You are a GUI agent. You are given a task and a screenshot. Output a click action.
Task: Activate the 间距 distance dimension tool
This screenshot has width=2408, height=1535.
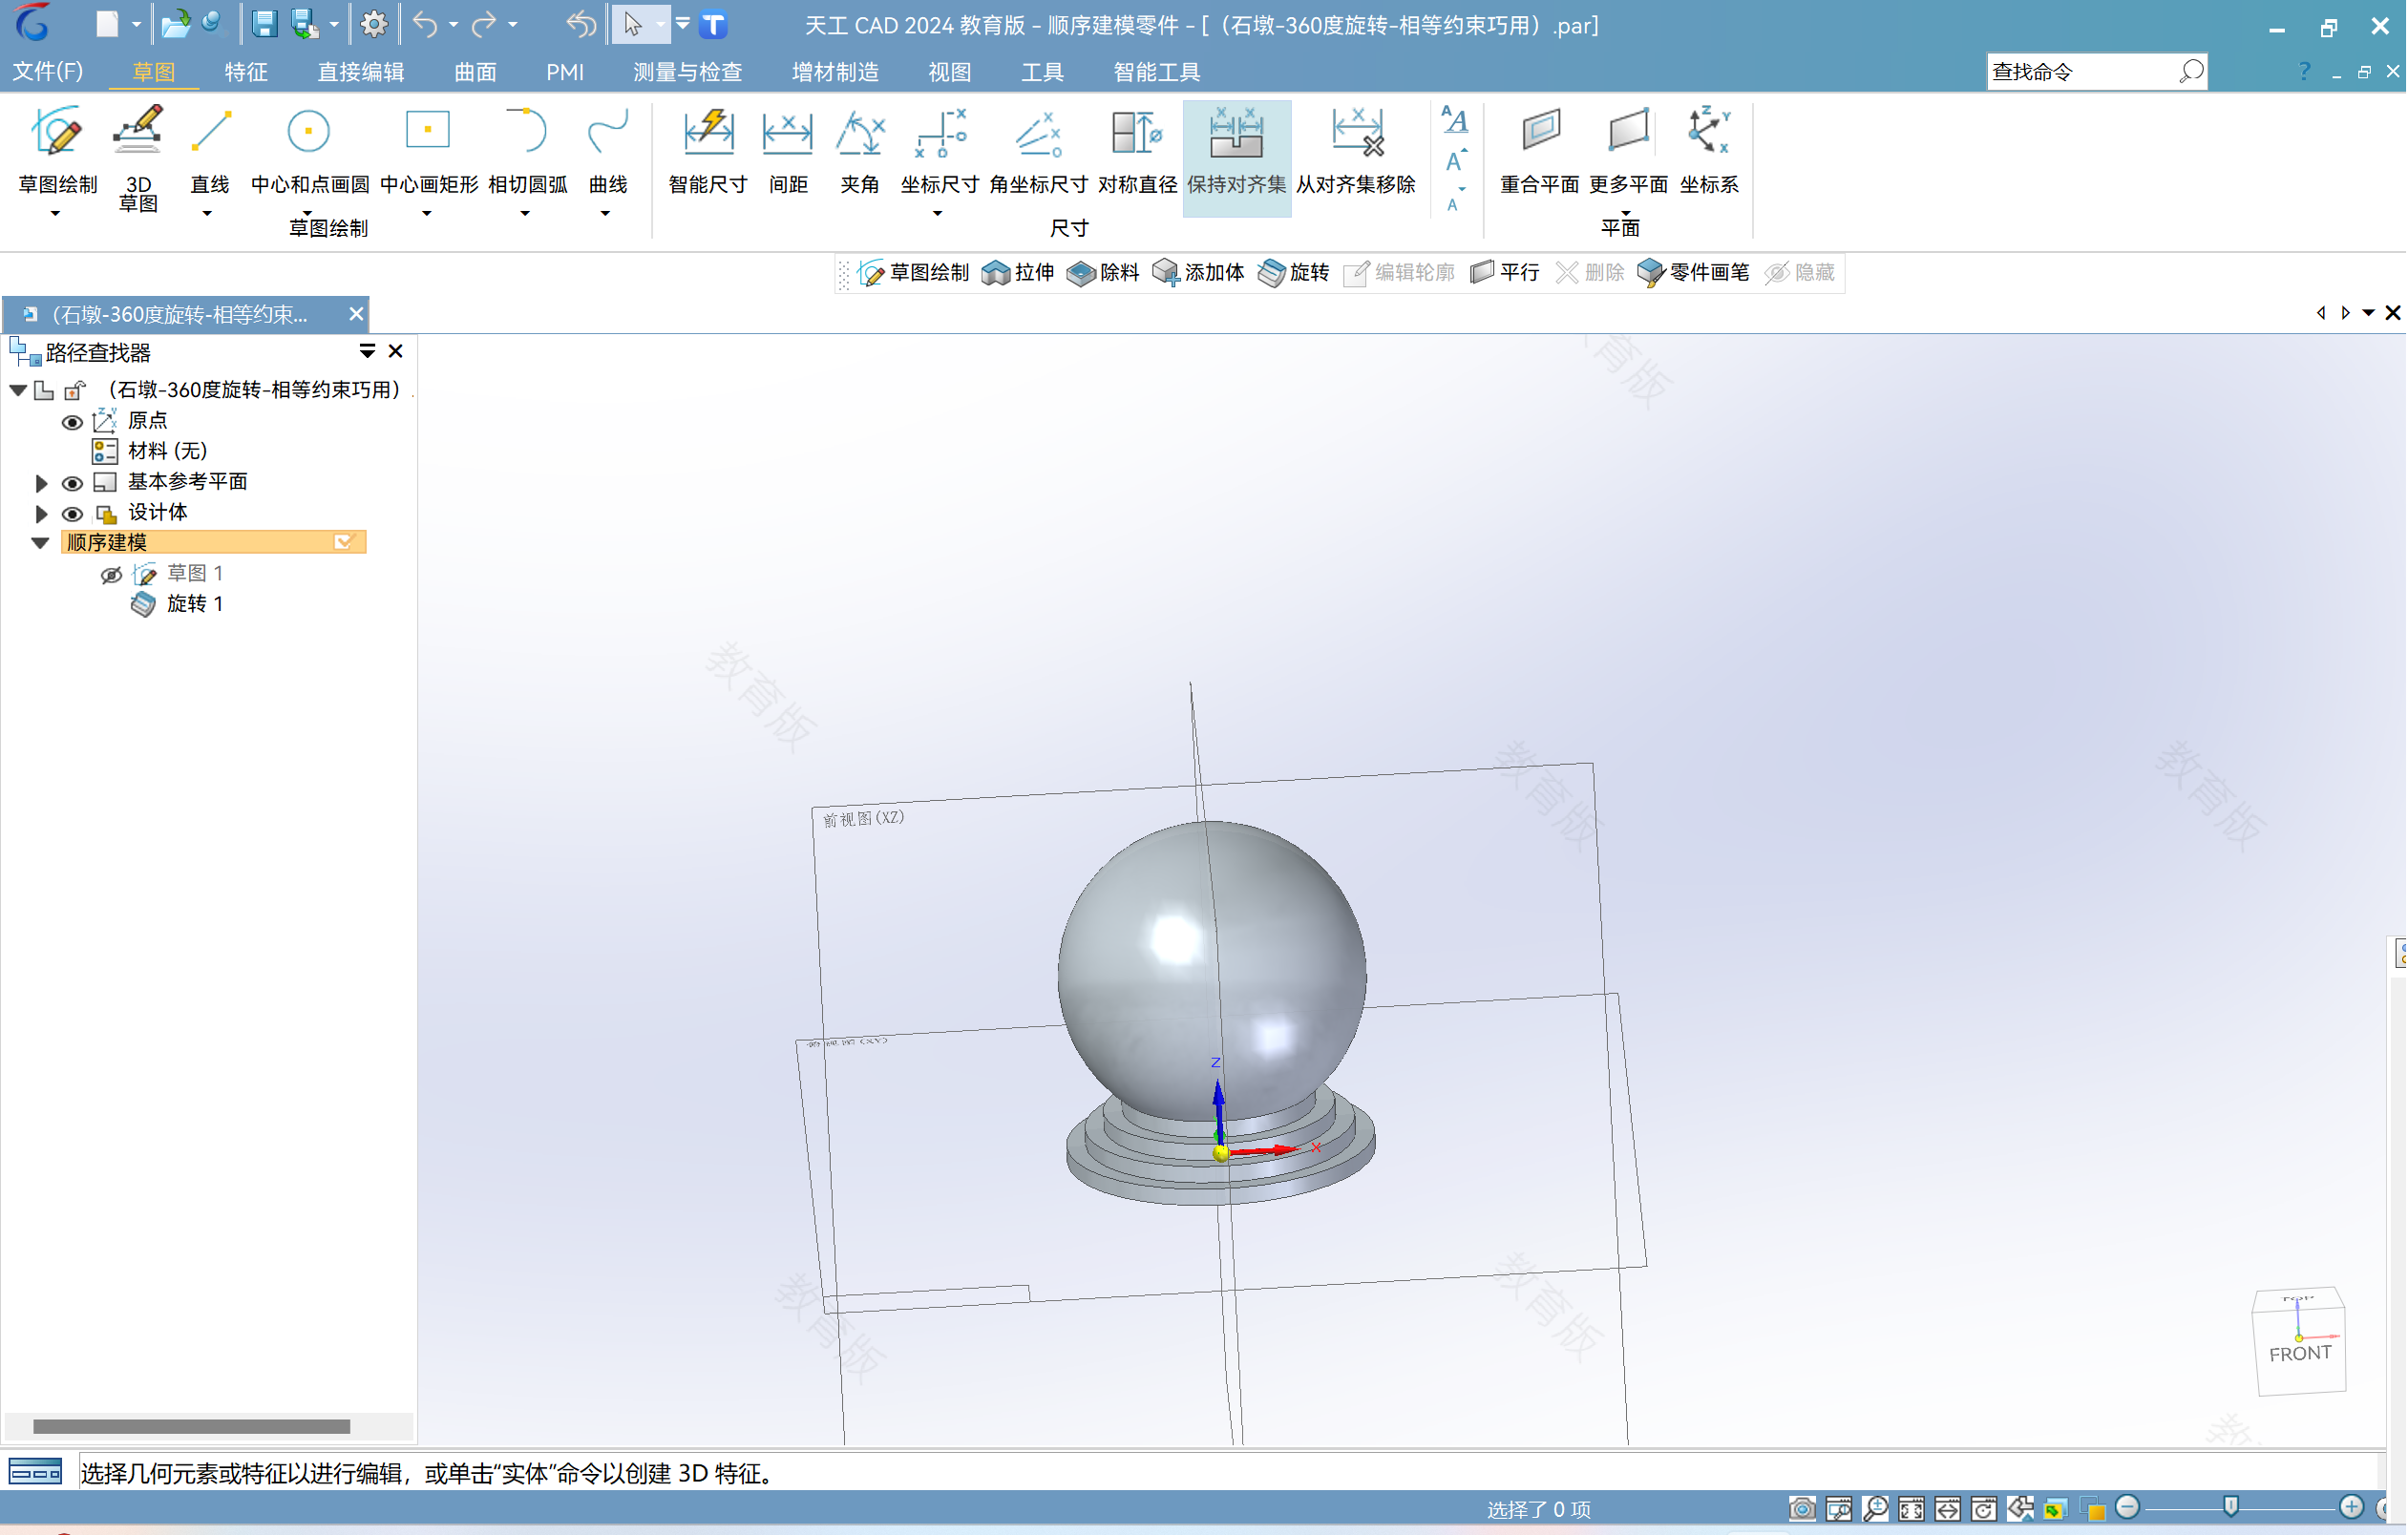[788, 150]
